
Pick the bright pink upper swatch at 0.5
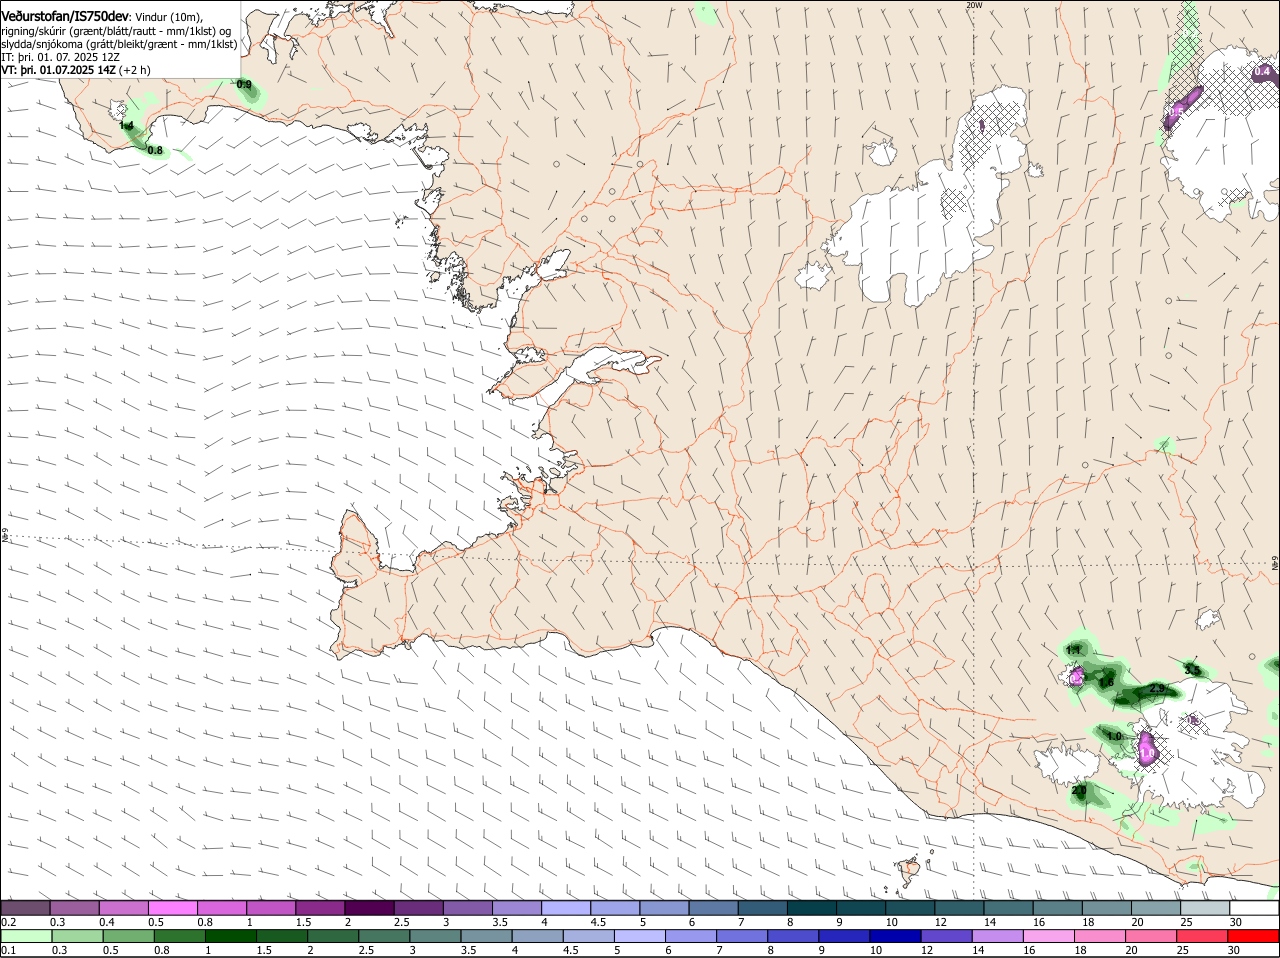coord(172,907)
